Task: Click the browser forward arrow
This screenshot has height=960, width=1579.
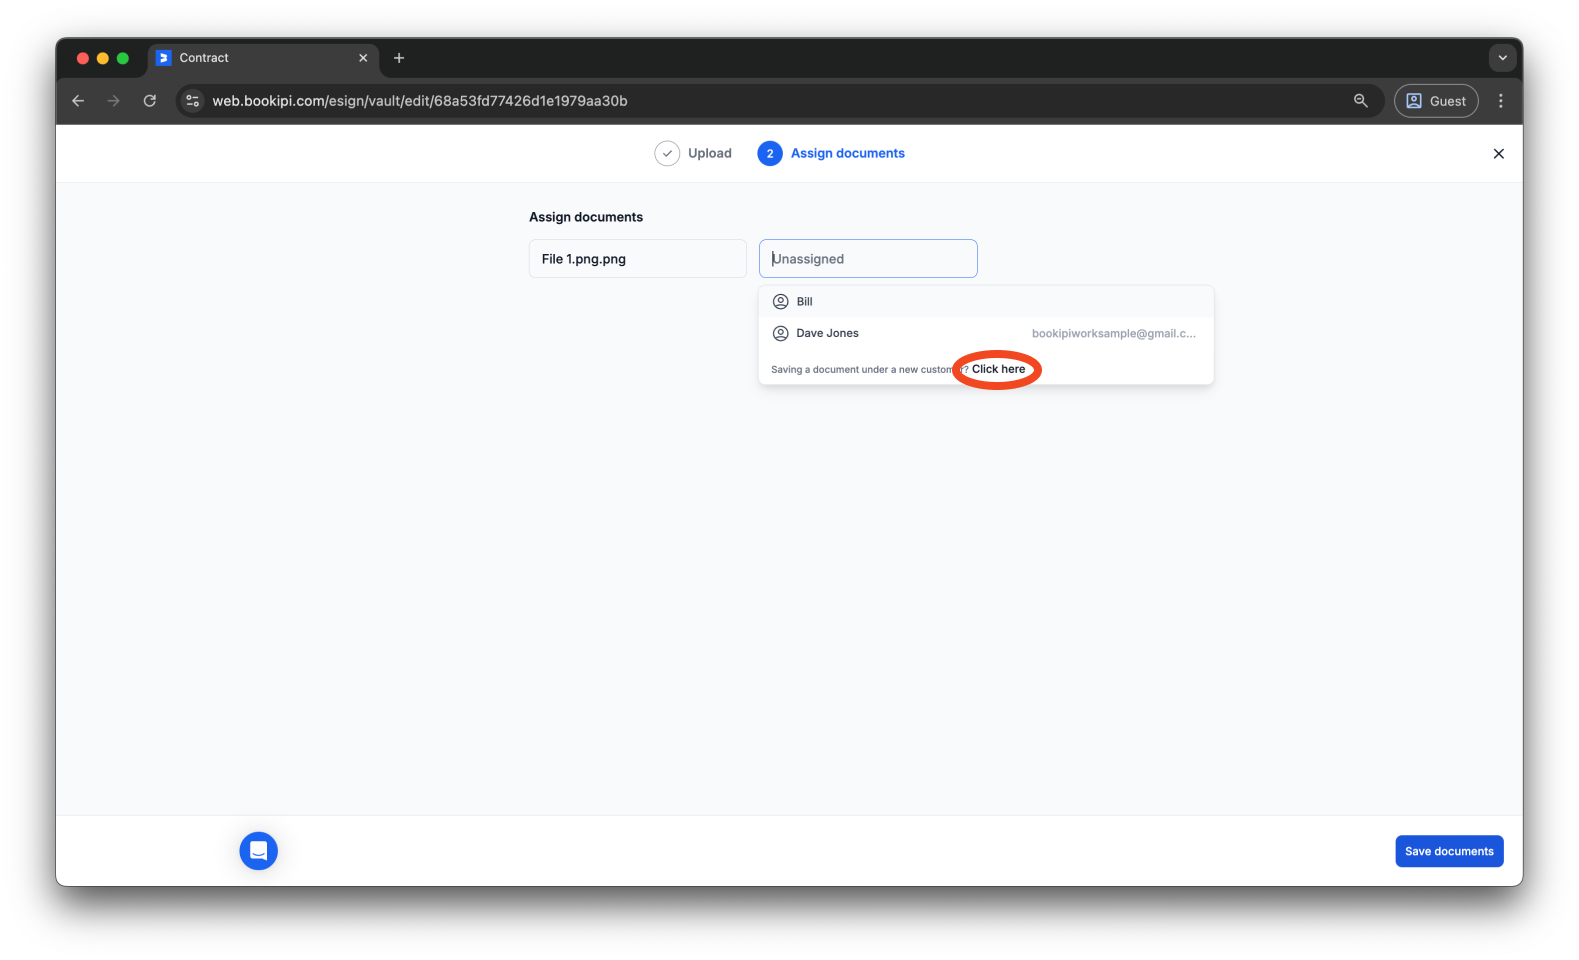Action: click(114, 101)
